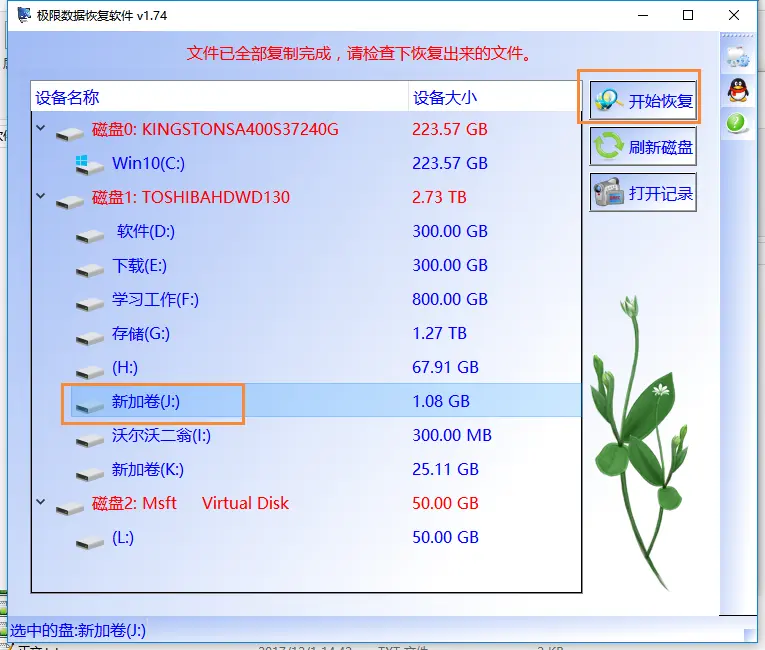Maximize the 极限数据恢复软件 window

[688, 16]
